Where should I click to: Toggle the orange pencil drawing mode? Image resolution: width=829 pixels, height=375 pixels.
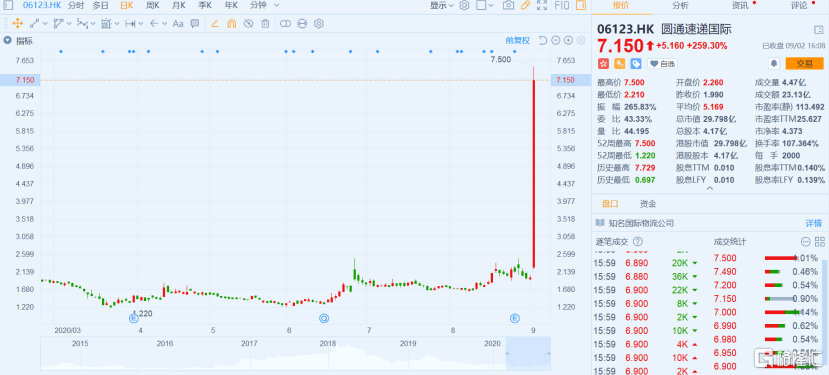pyautogui.click(x=525, y=5)
